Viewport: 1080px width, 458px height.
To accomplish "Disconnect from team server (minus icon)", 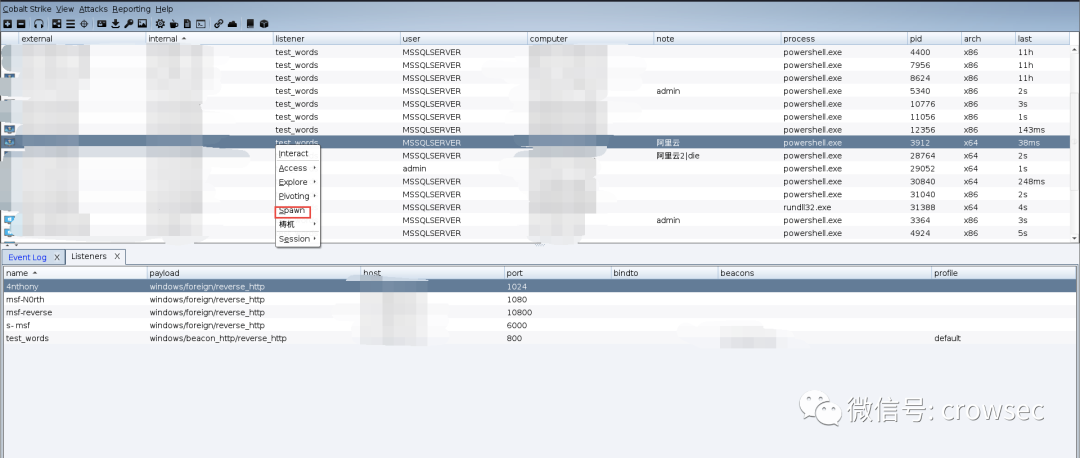I will click(21, 23).
